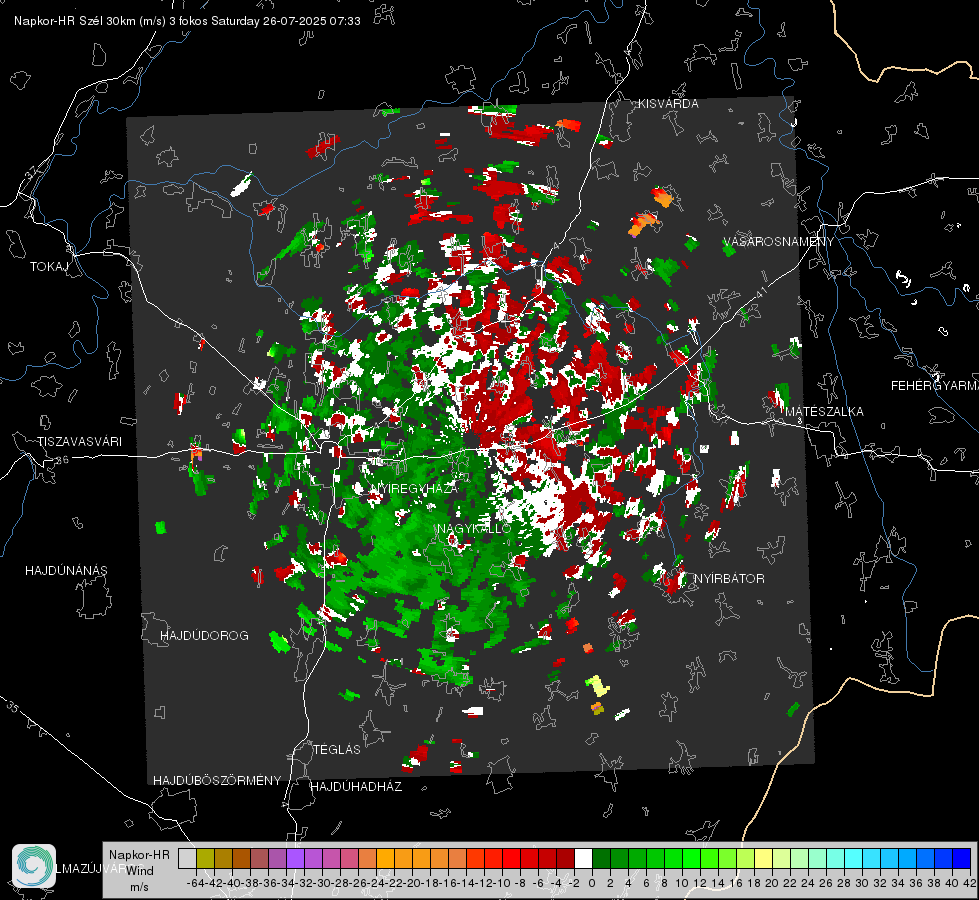
Task: Click the HAJDÚDOROG town label
Action: (204, 636)
